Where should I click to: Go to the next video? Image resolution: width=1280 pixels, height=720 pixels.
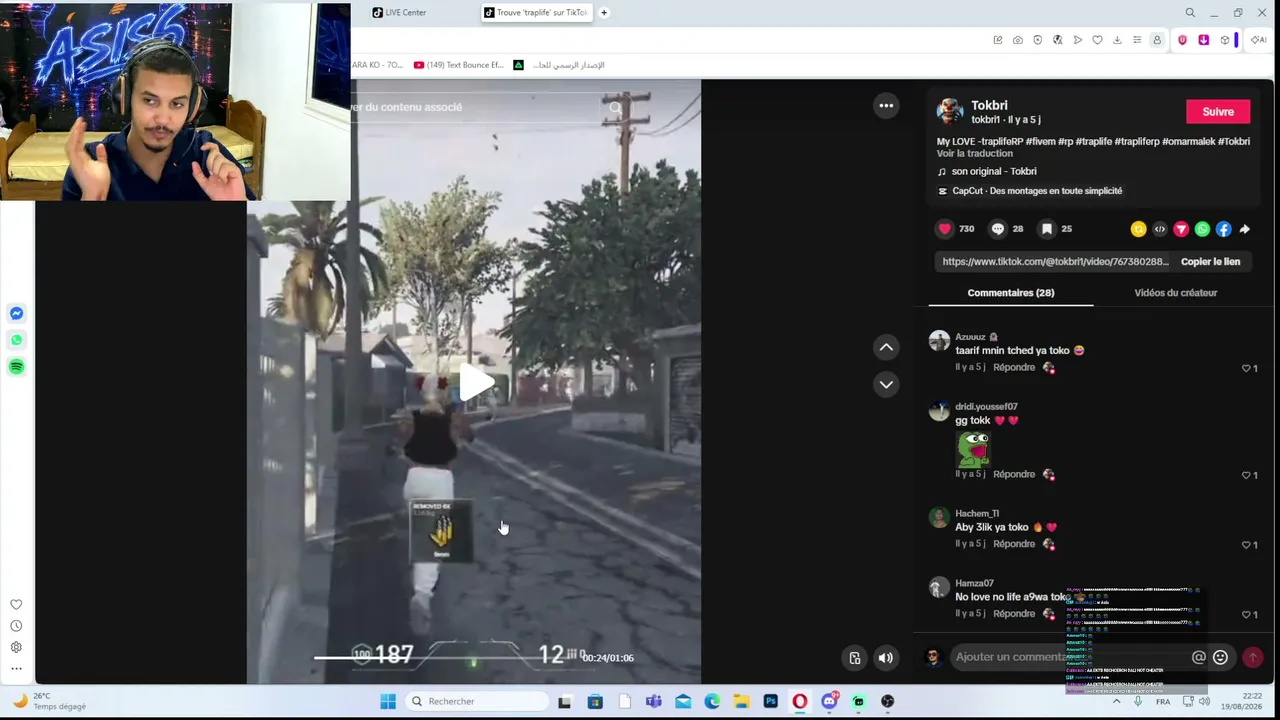tap(886, 384)
